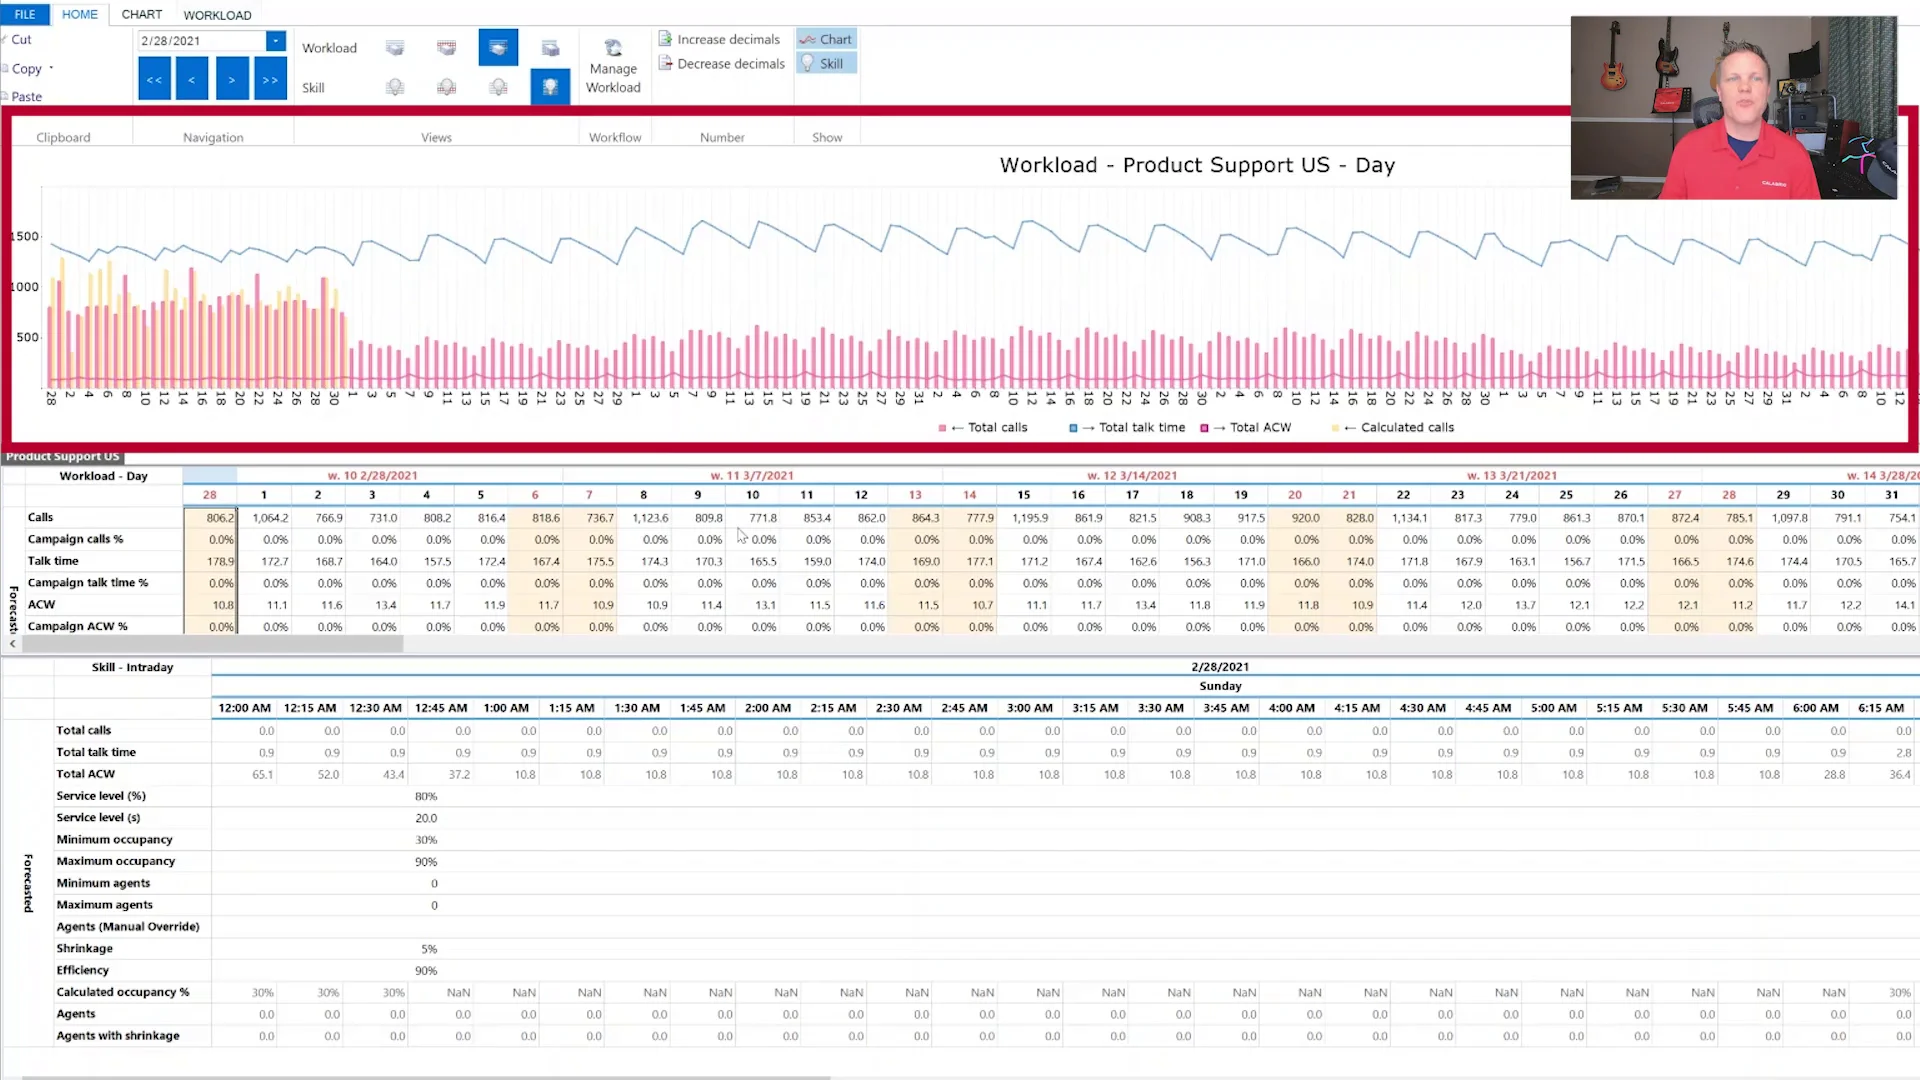This screenshot has width=1920, height=1080.
Task: Select the highlighted third Workload view icon
Action: (498, 48)
